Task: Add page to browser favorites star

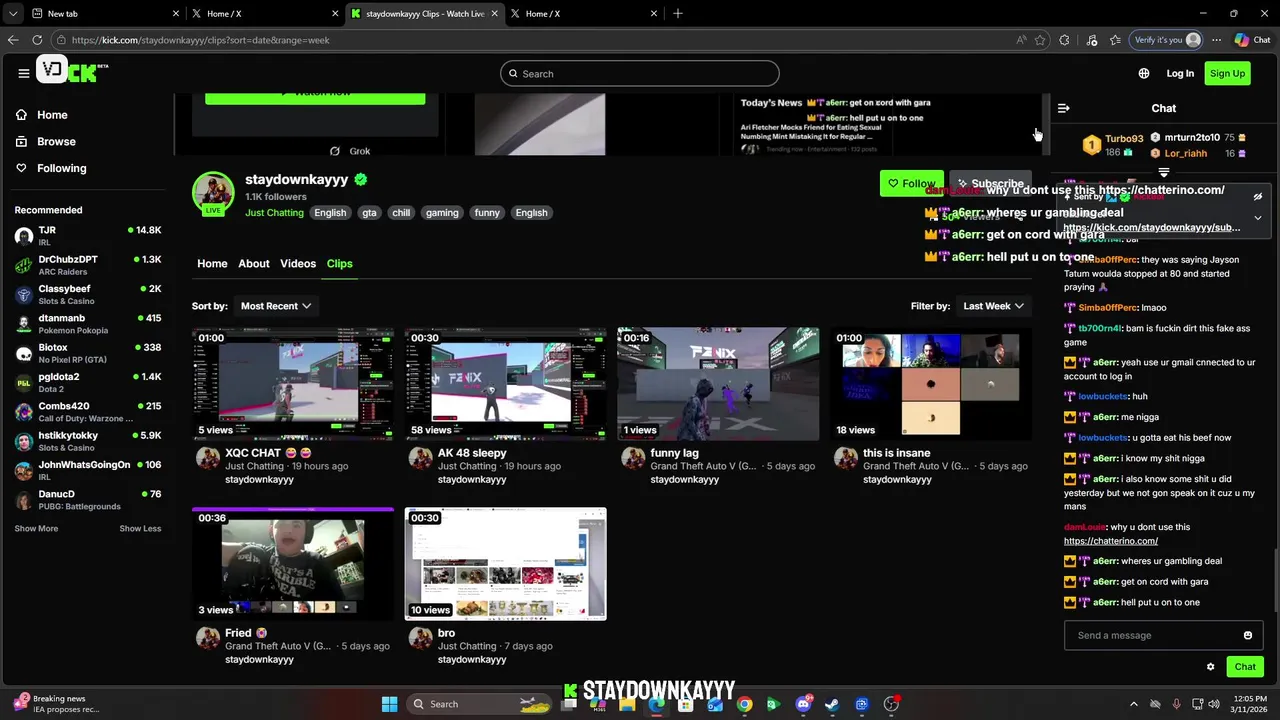Action: pos(1040,40)
